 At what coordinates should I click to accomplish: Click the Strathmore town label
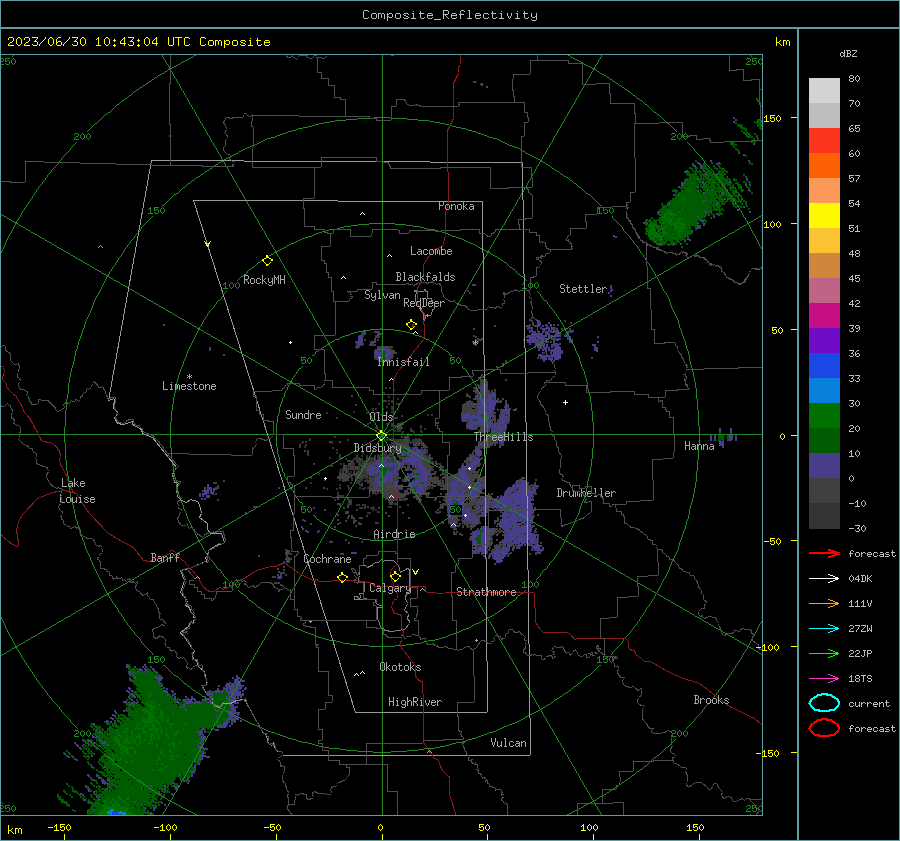click(x=486, y=592)
